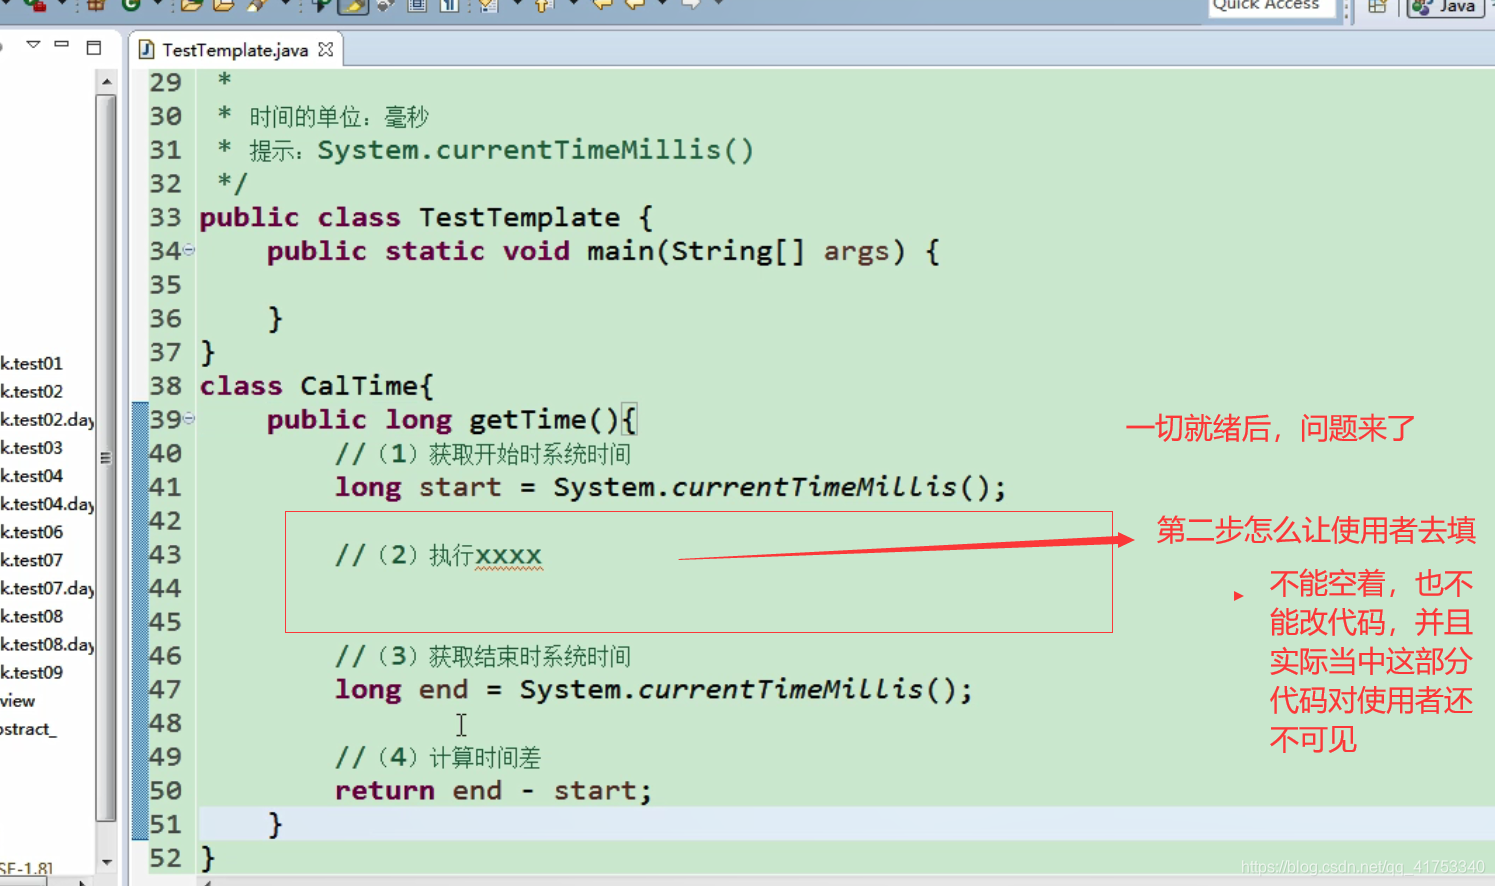Select the k.test02 package

(x=31, y=391)
